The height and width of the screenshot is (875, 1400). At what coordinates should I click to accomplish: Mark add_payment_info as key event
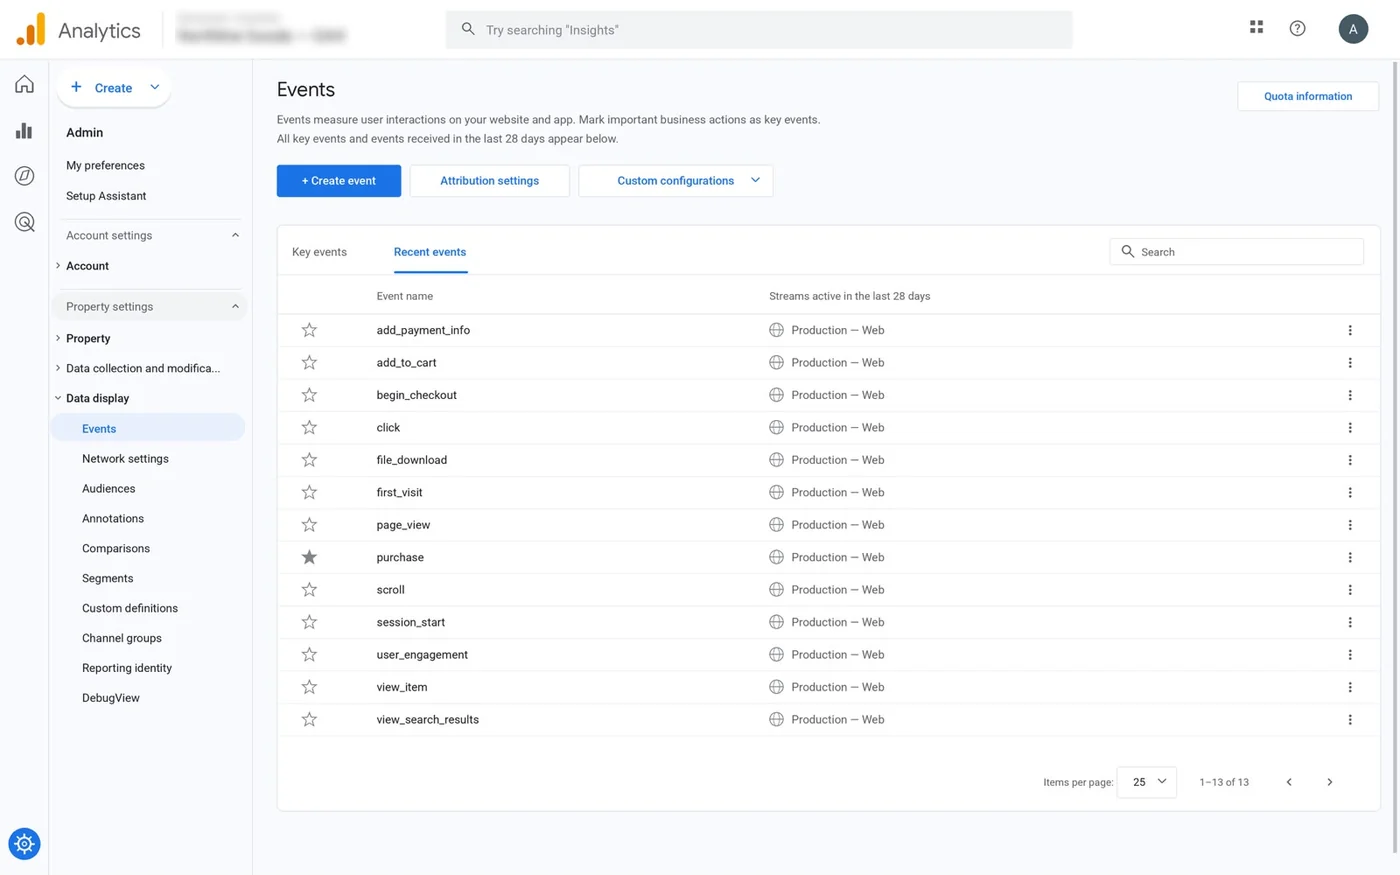pyautogui.click(x=309, y=330)
